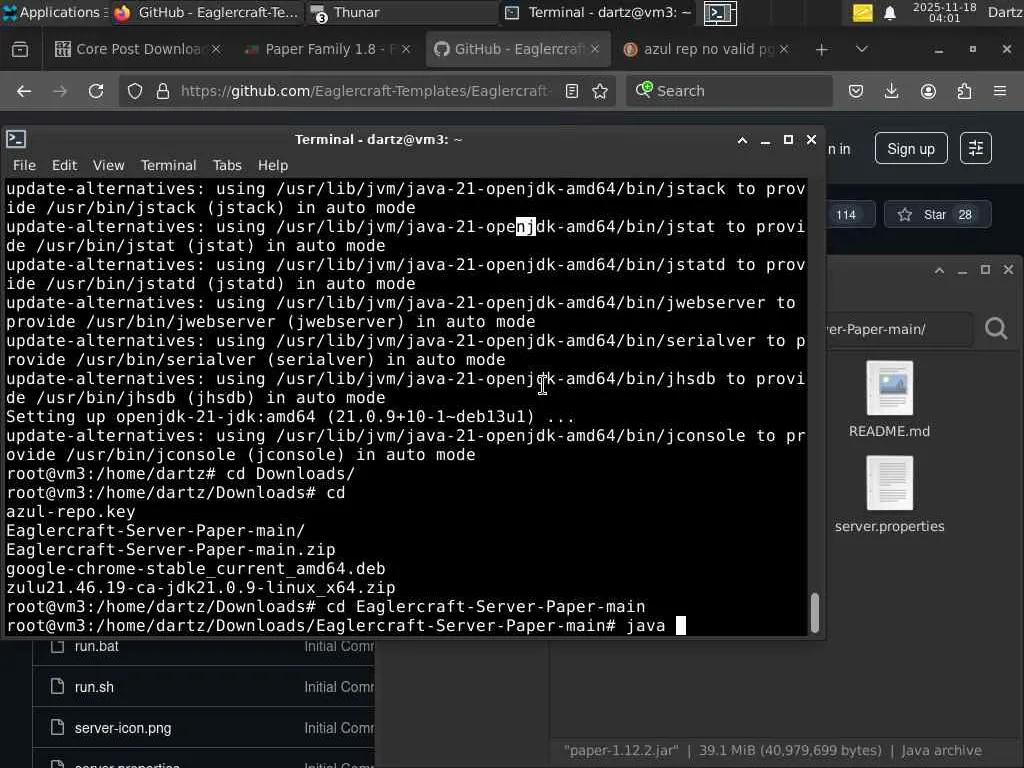Bookmark this page with the star icon
This screenshot has width=1024, height=768.
click(600, 91)
